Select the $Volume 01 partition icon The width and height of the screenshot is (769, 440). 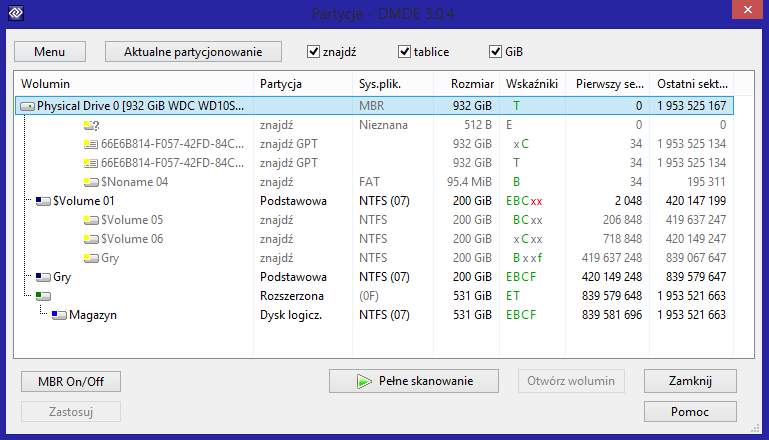(x=43, y=201)
